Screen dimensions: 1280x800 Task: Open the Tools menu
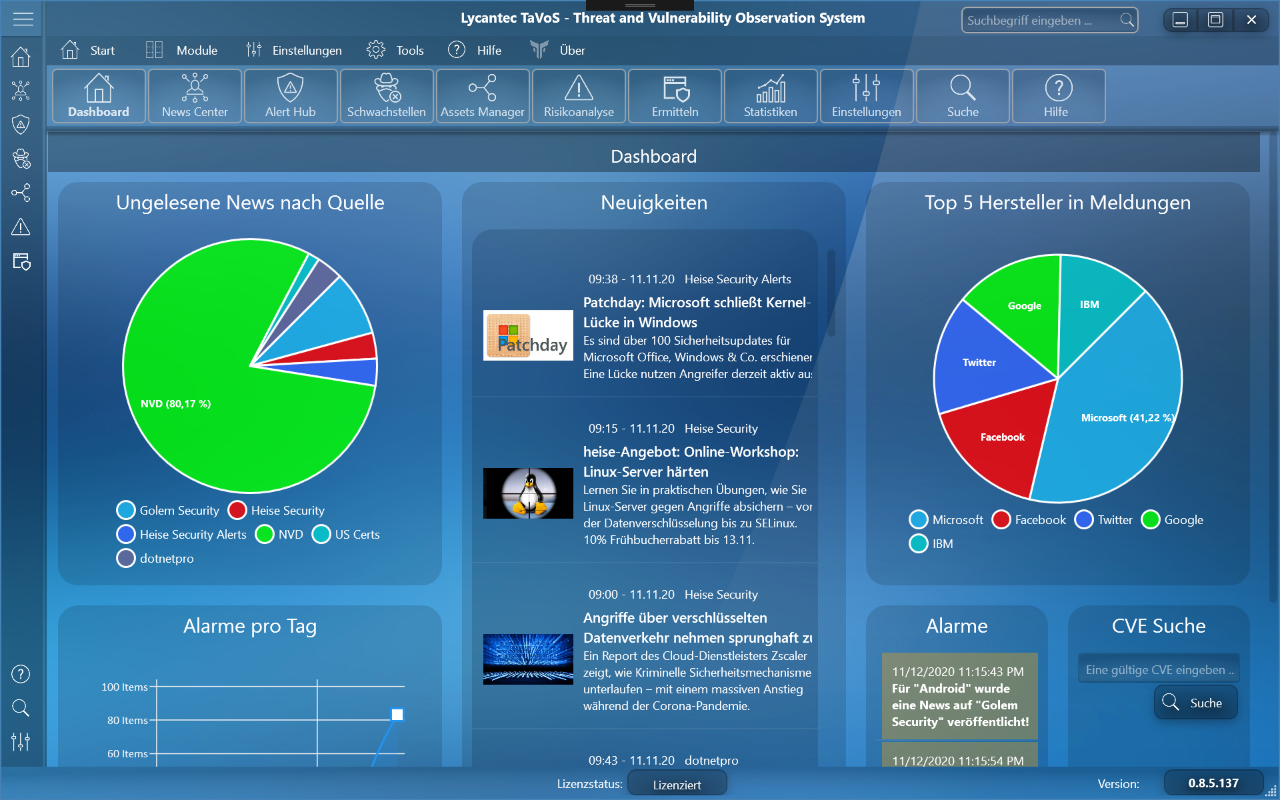click(x=395, y=50)
